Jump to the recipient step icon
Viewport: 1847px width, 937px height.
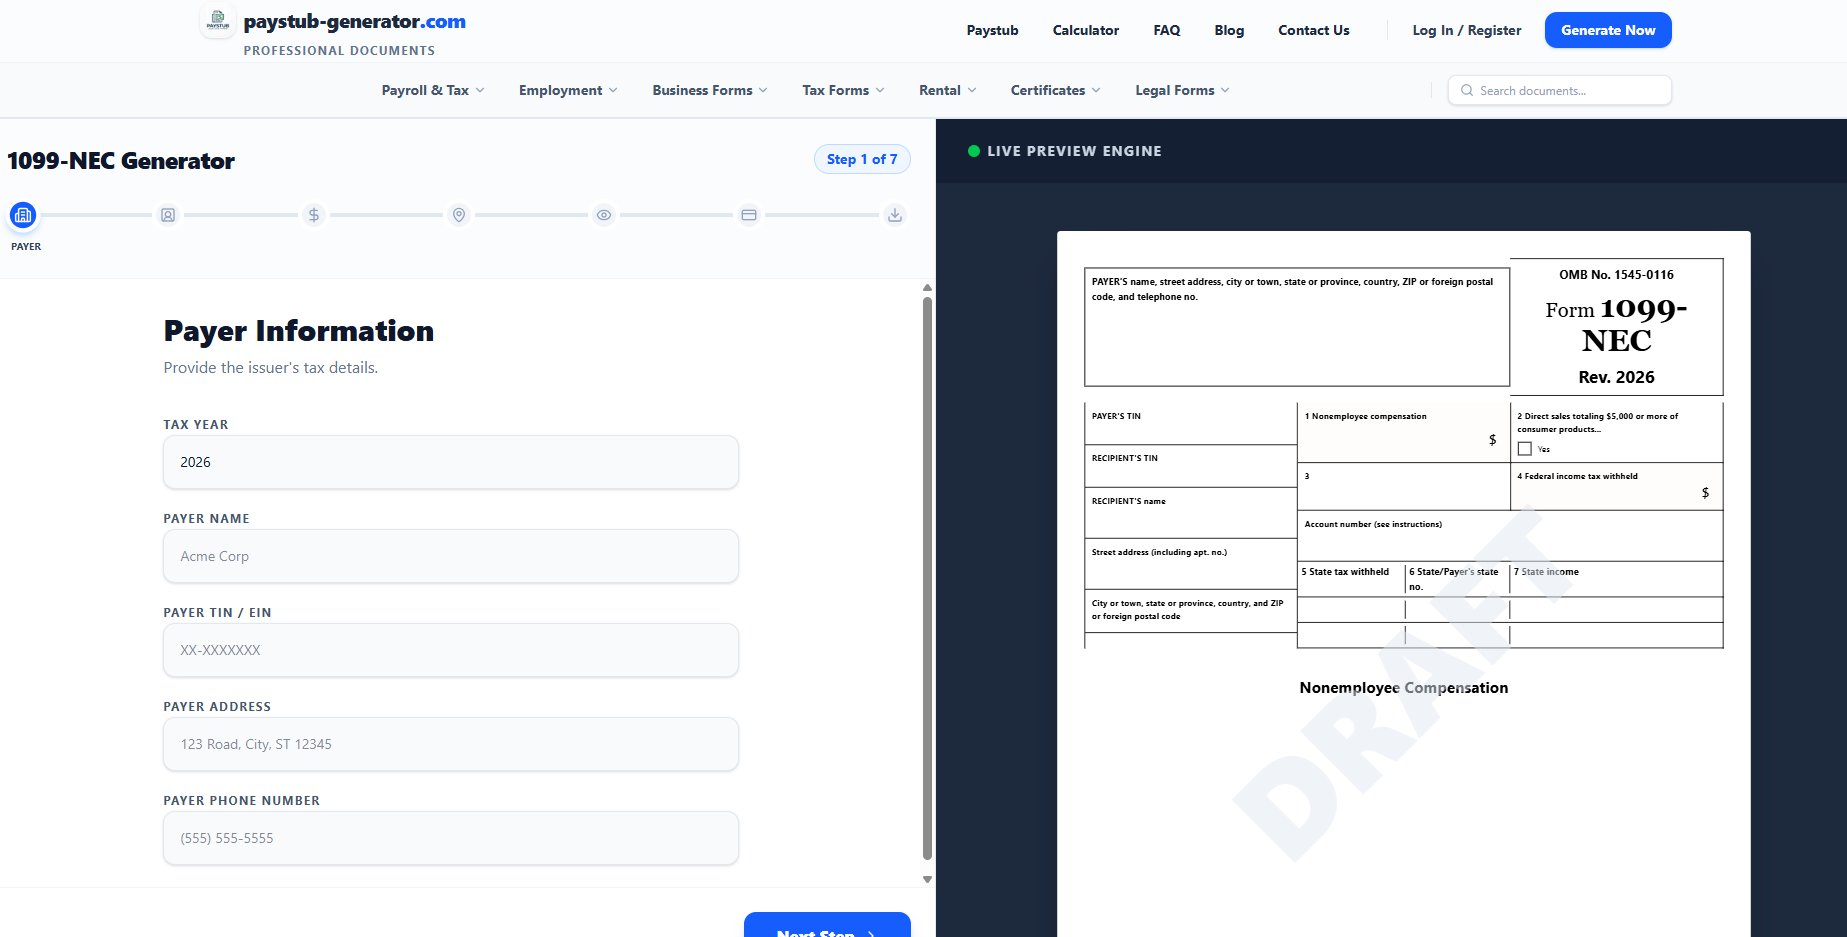168,215
